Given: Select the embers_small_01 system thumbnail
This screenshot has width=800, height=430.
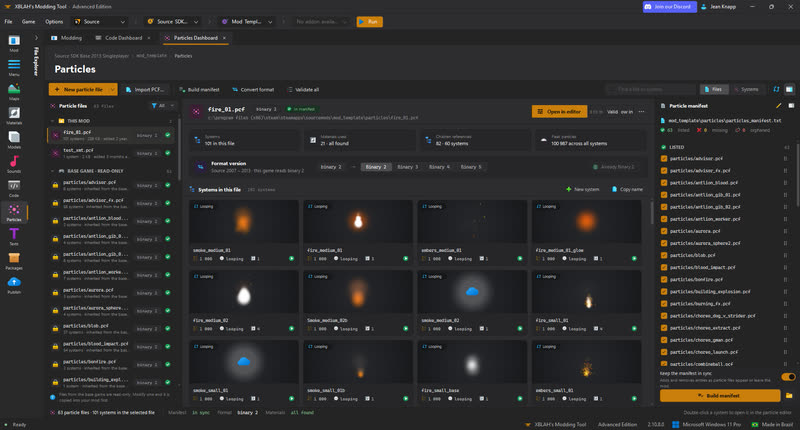Looking at the screenshot, I should [586, 362].
